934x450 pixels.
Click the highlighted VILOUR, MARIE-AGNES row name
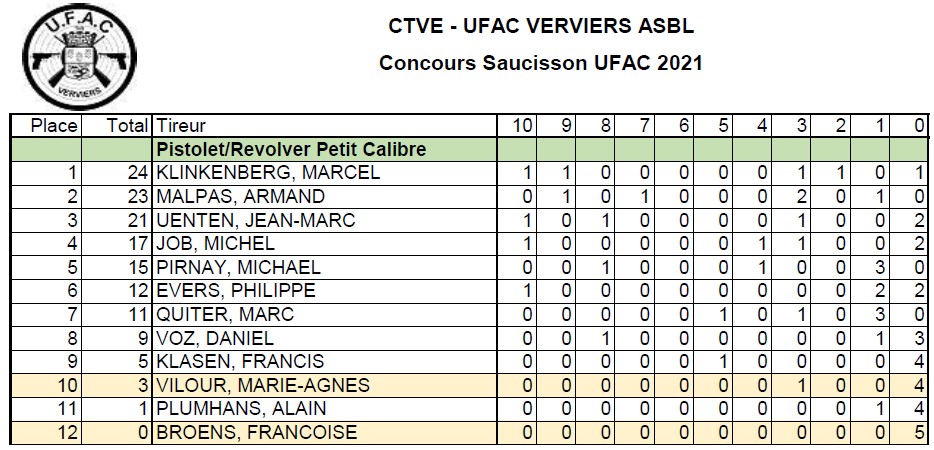point(263,386)
